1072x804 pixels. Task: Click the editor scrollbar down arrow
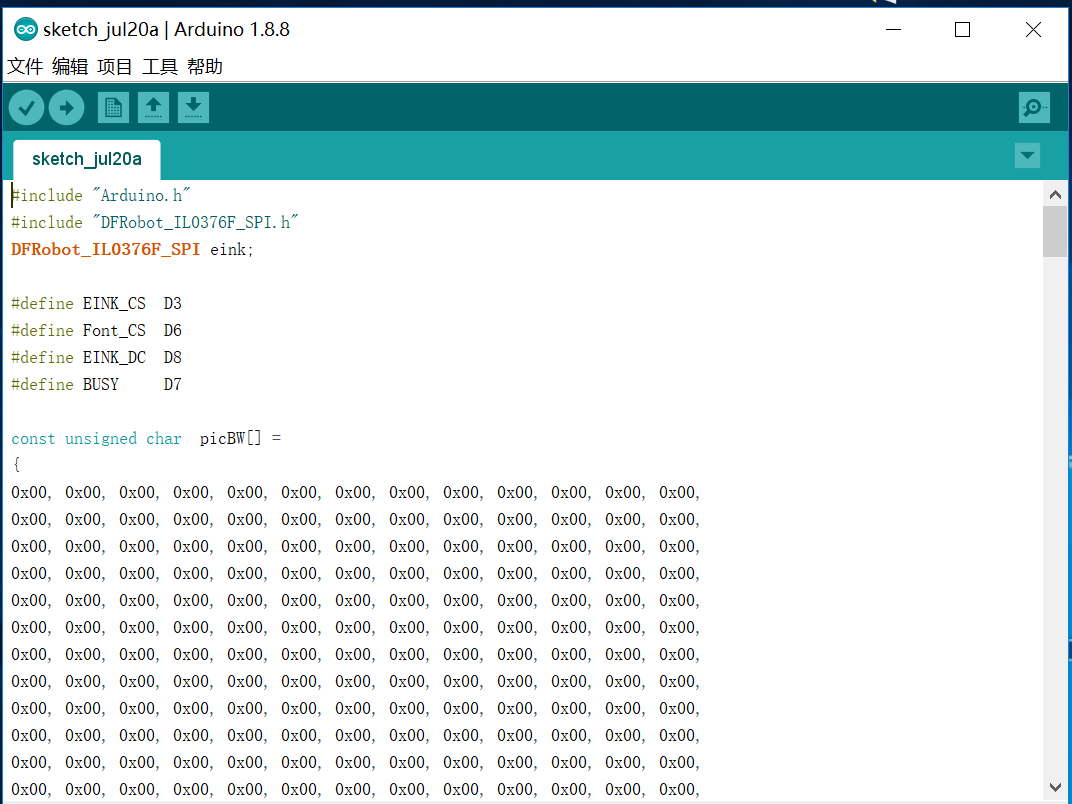click(x=1055, y=788)
